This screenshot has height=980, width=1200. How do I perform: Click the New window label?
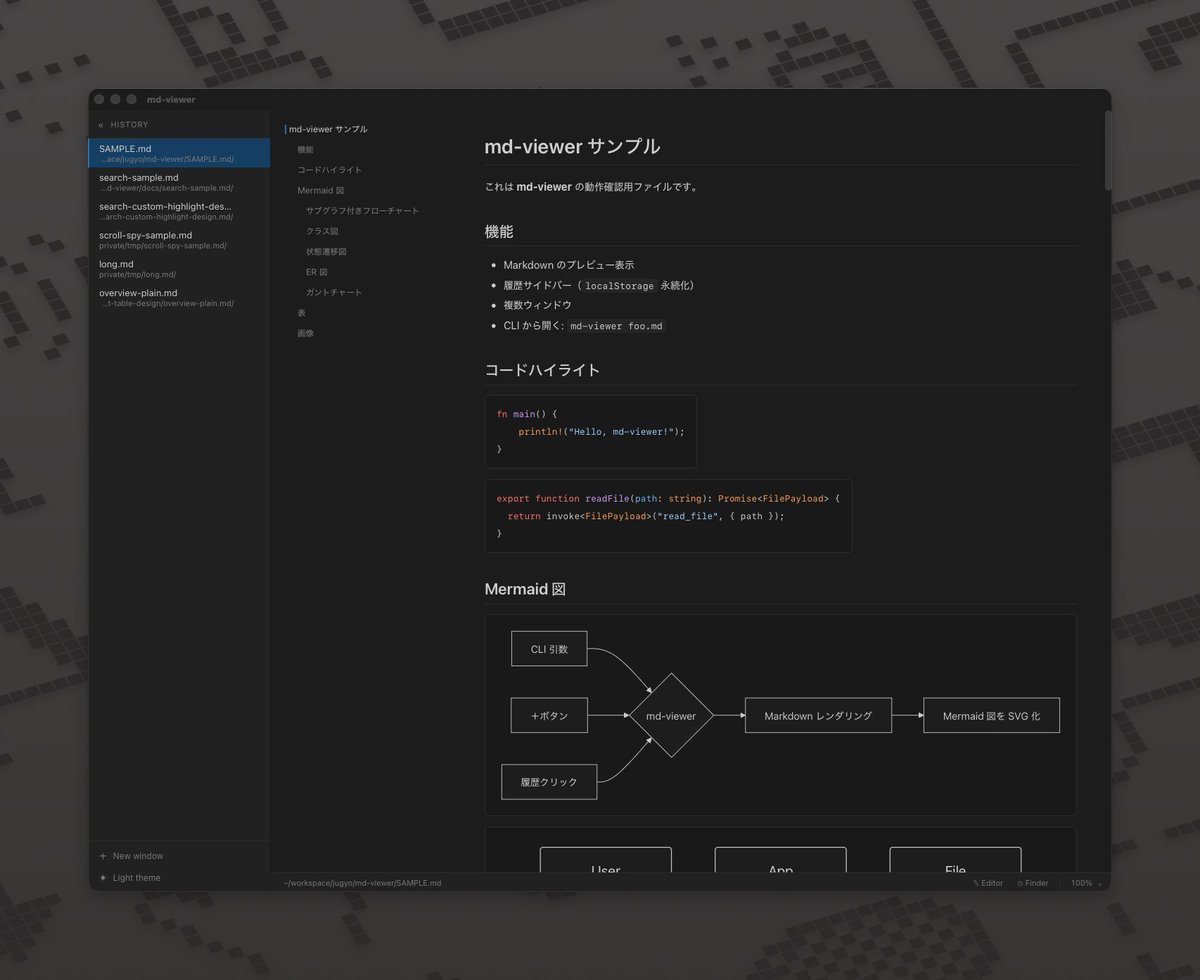click(138, 856)
